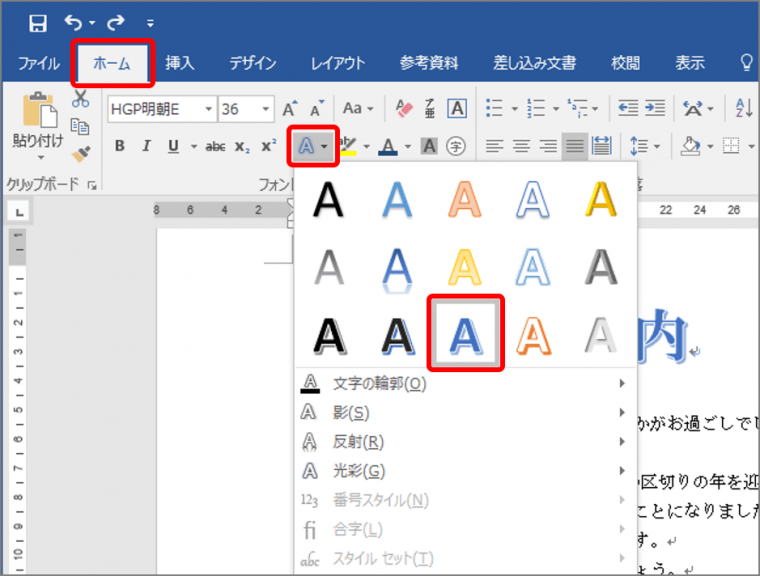Open the 挿入 tab

[x=179, y=63]
